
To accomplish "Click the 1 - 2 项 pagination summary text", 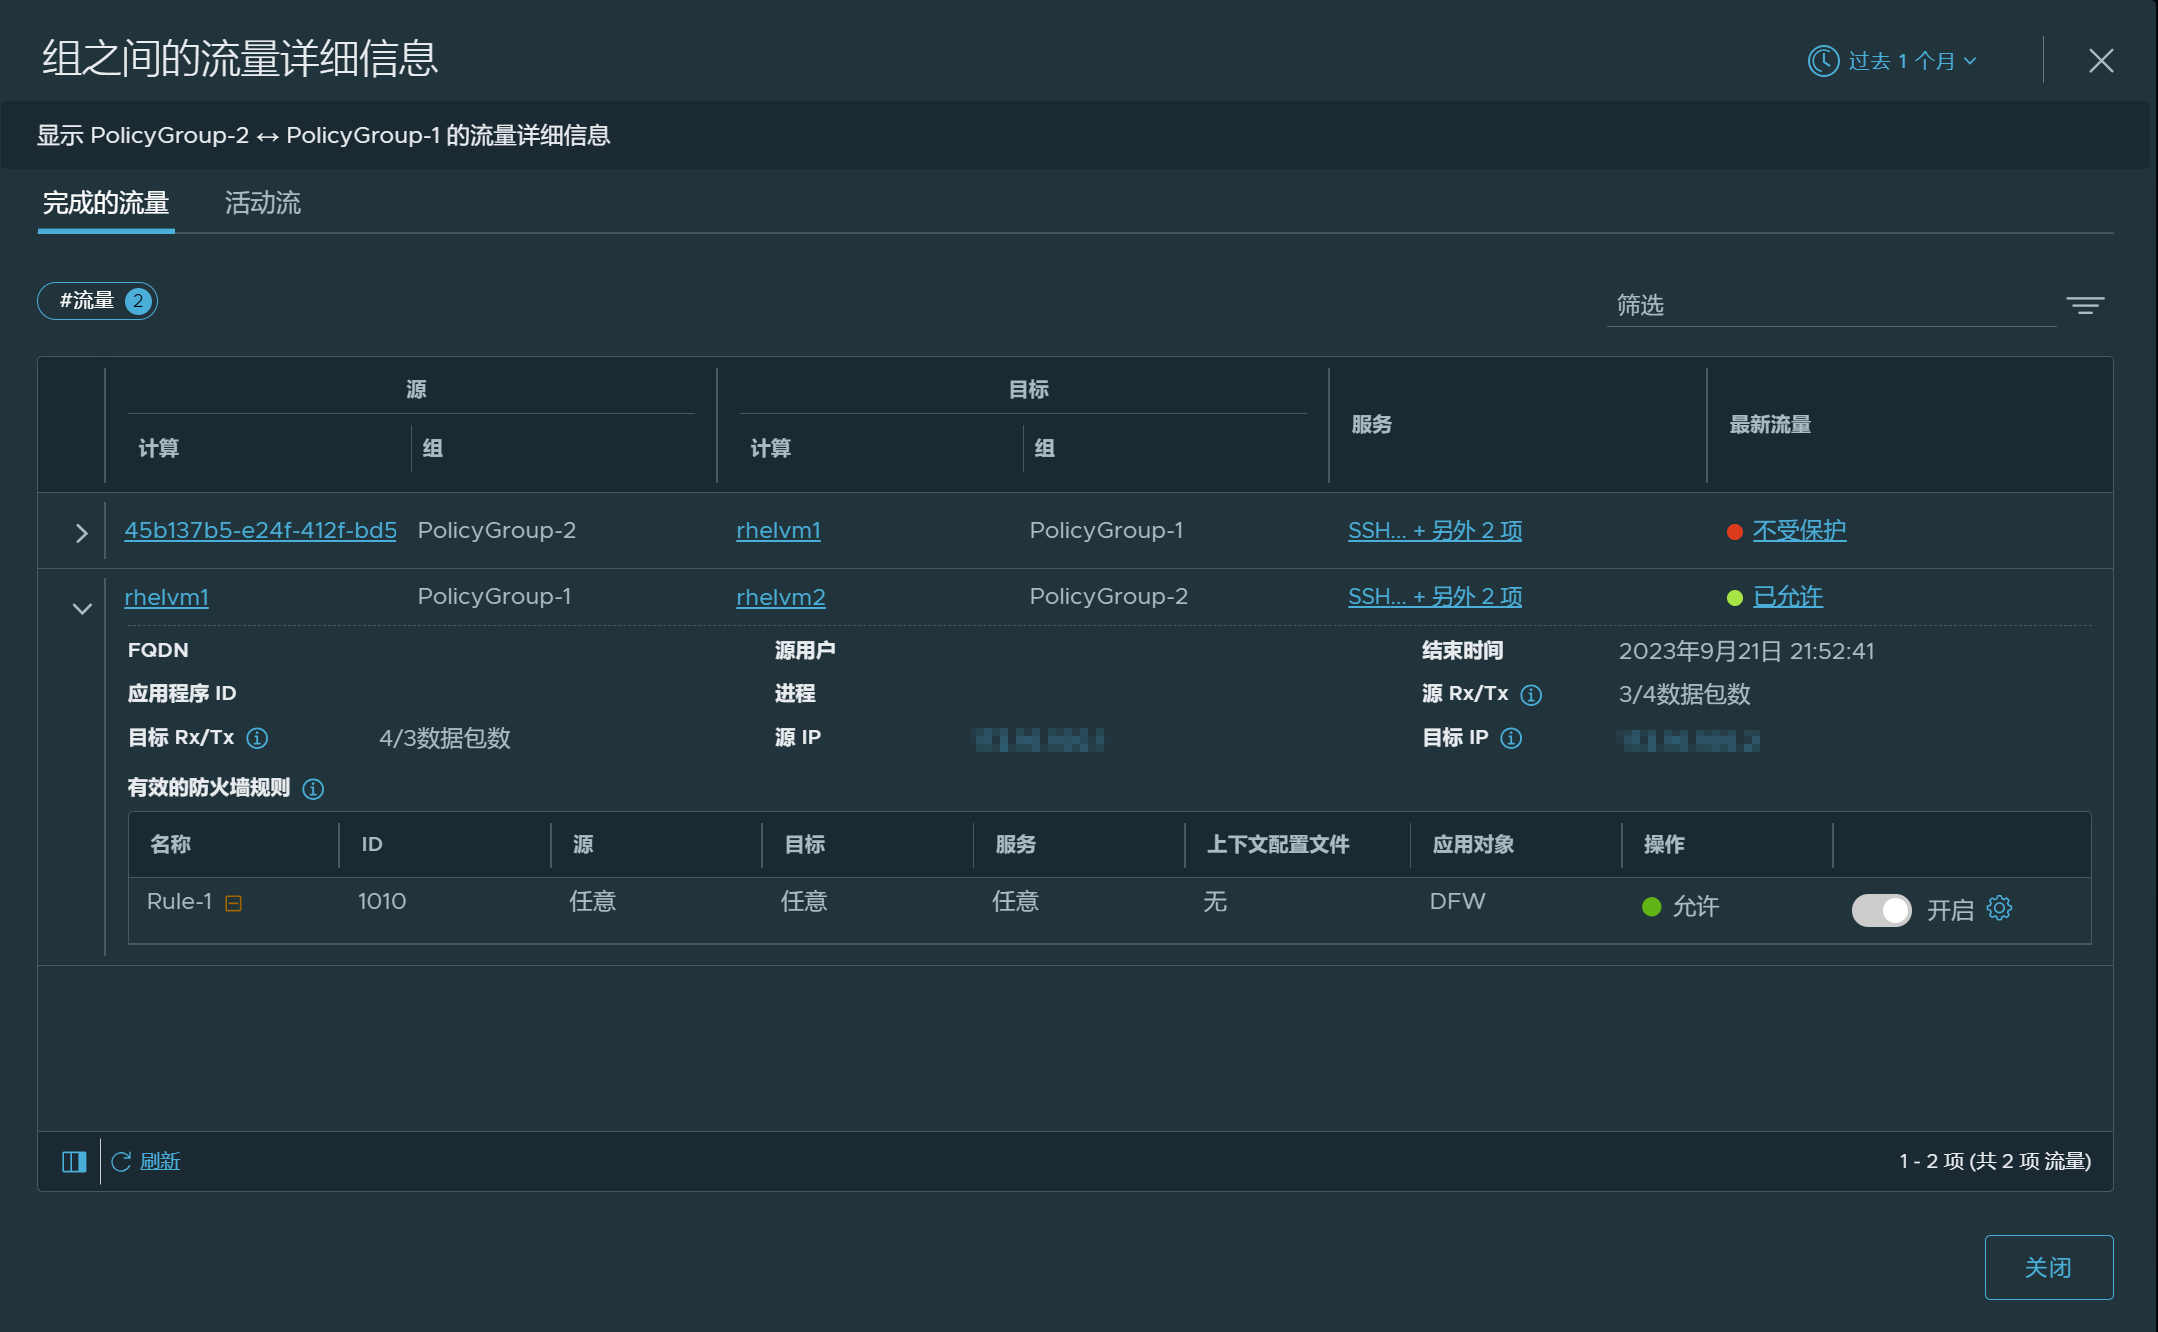I will 1994,1161.
